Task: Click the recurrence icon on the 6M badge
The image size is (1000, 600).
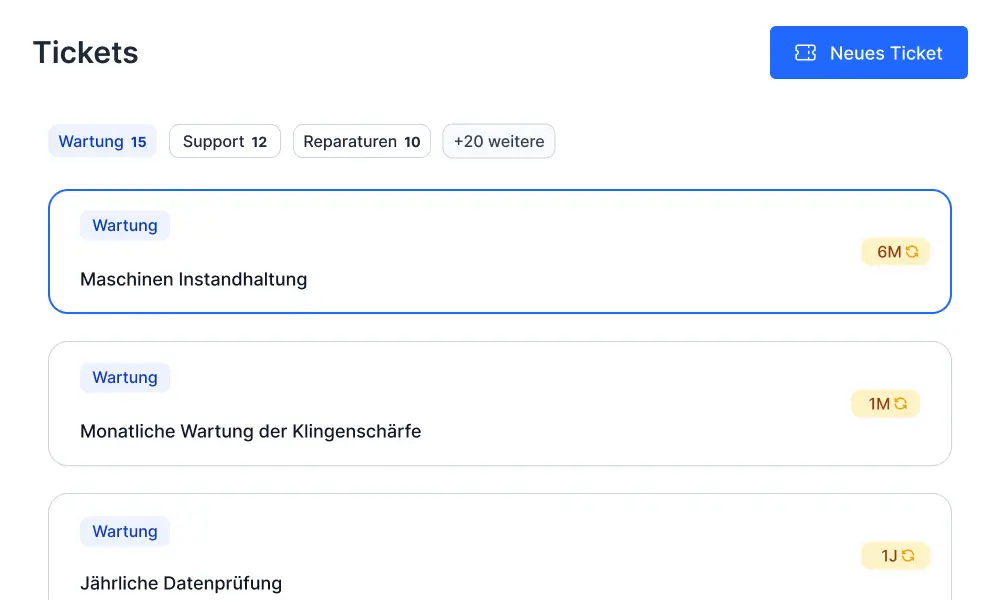Action: [912, 252]
